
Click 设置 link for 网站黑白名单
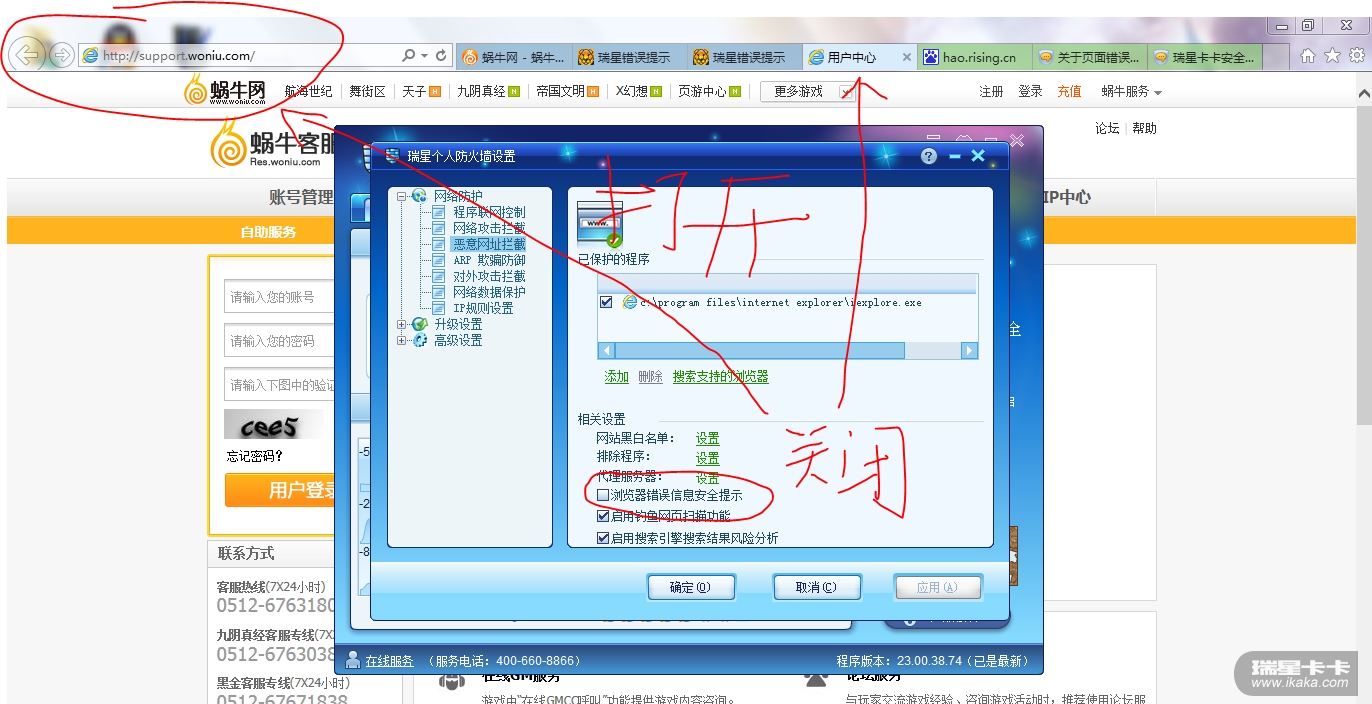[708, 438]
